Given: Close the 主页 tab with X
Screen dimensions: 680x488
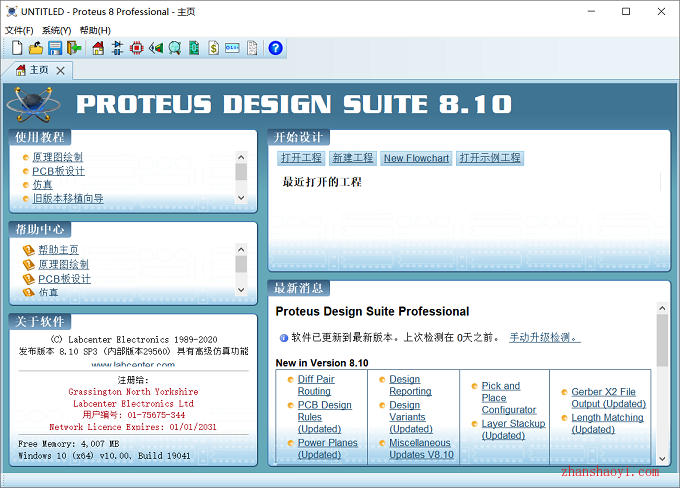Looking at the screenshot, I should coord(61,71).
